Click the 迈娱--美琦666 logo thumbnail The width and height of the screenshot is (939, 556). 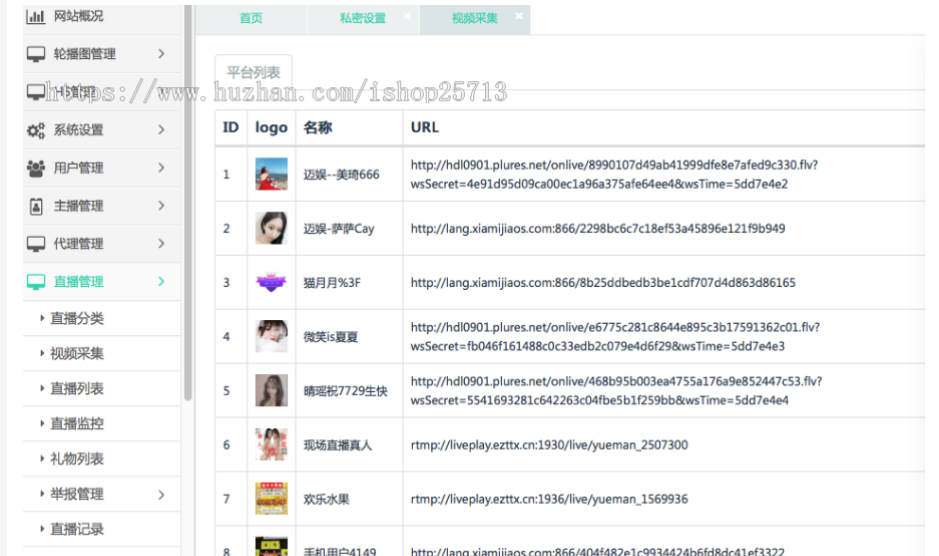pos(271,174)
